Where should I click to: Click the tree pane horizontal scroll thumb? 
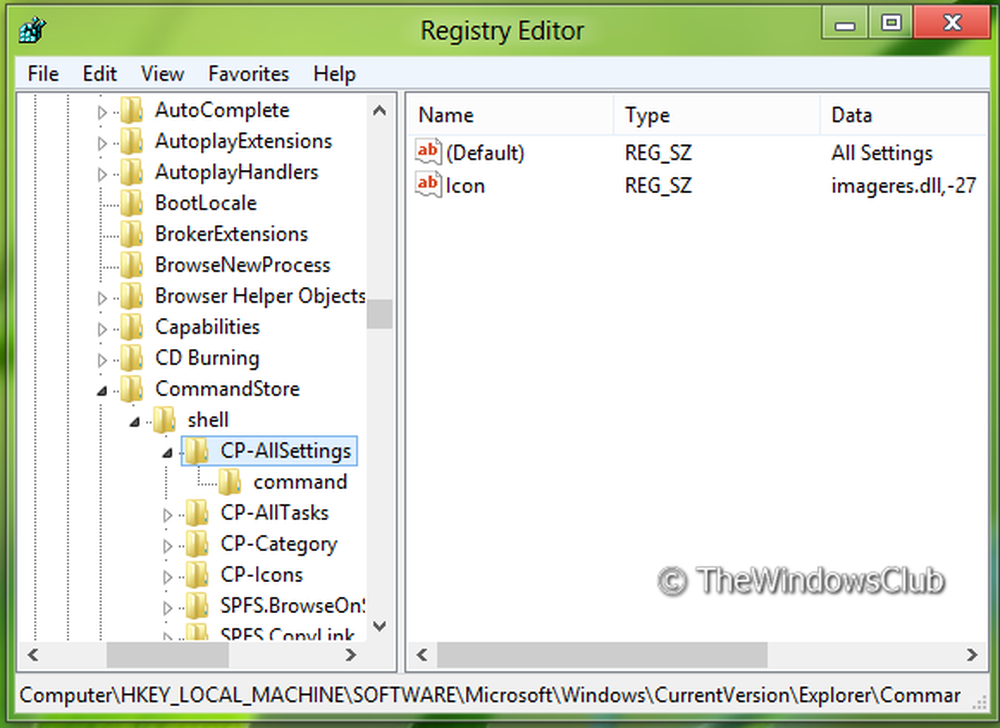[168, 655]
